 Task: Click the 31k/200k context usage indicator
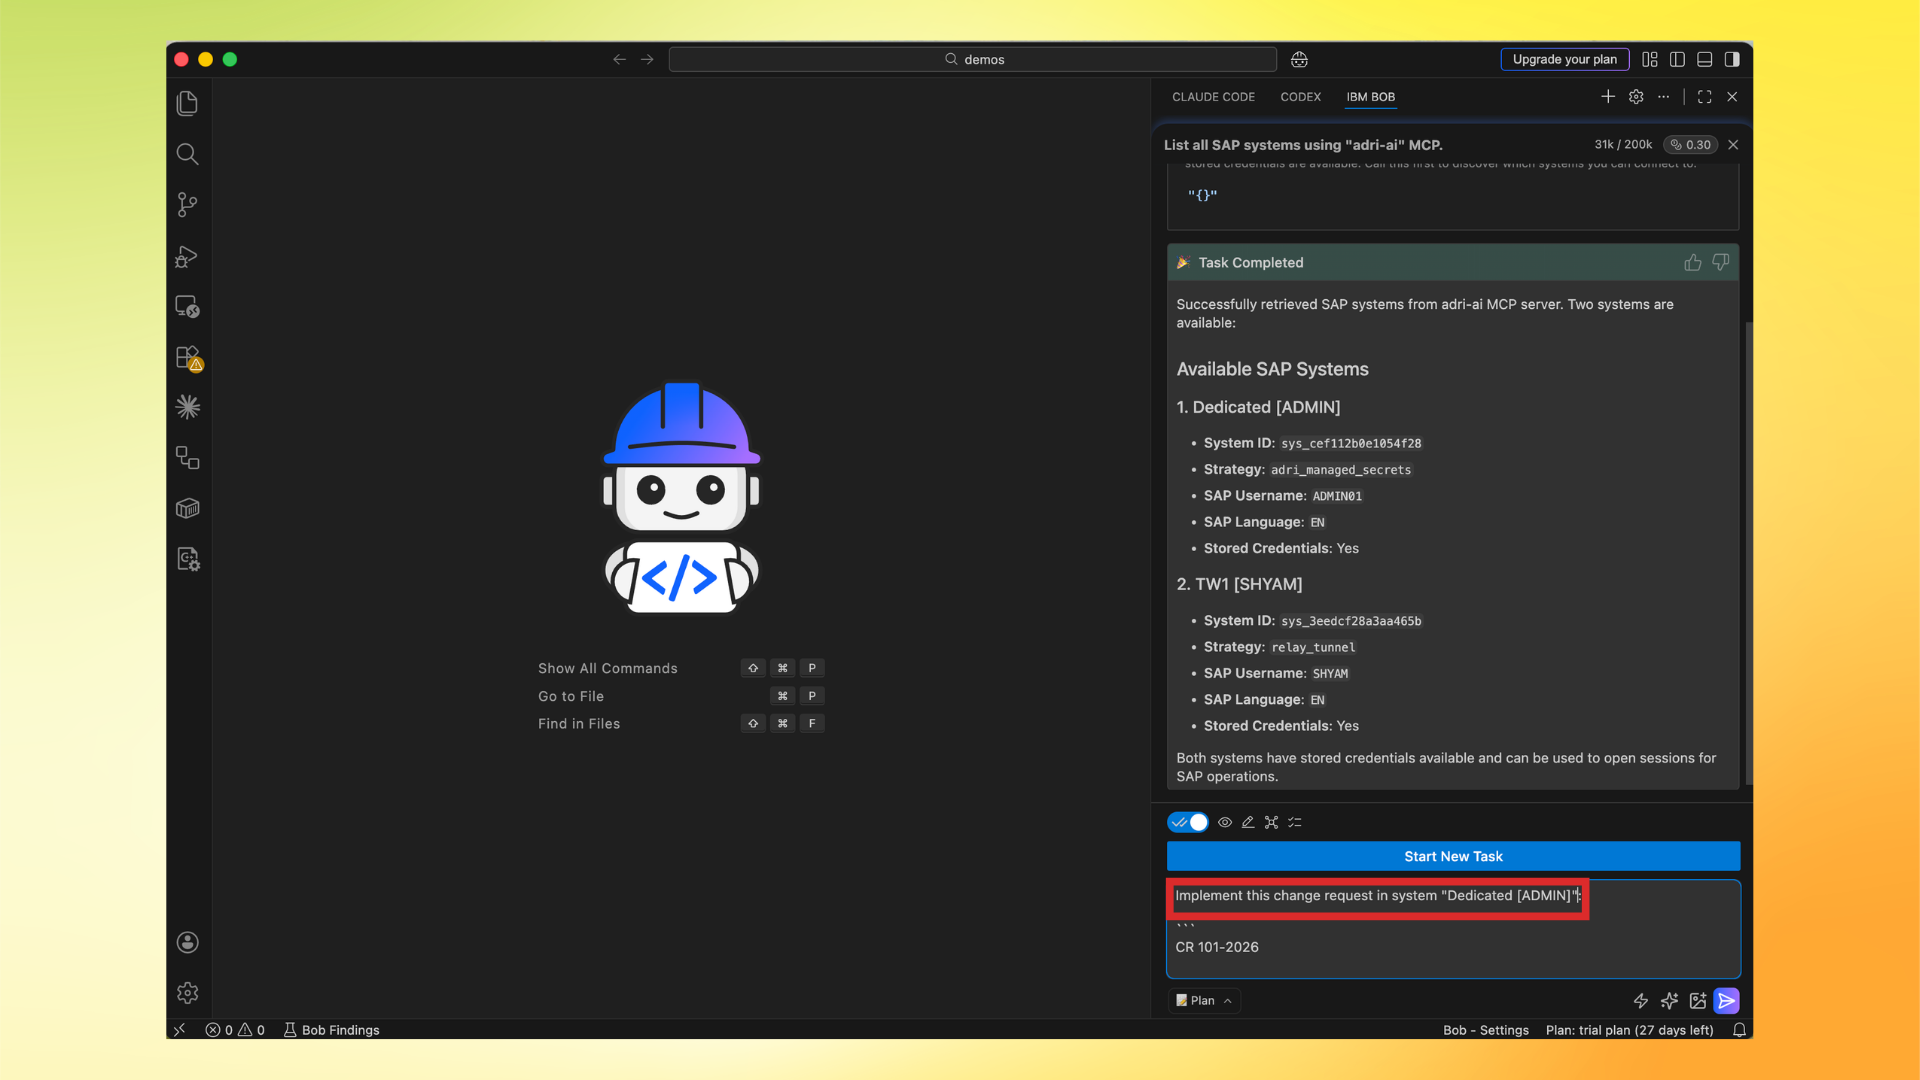pos(1622,144)
